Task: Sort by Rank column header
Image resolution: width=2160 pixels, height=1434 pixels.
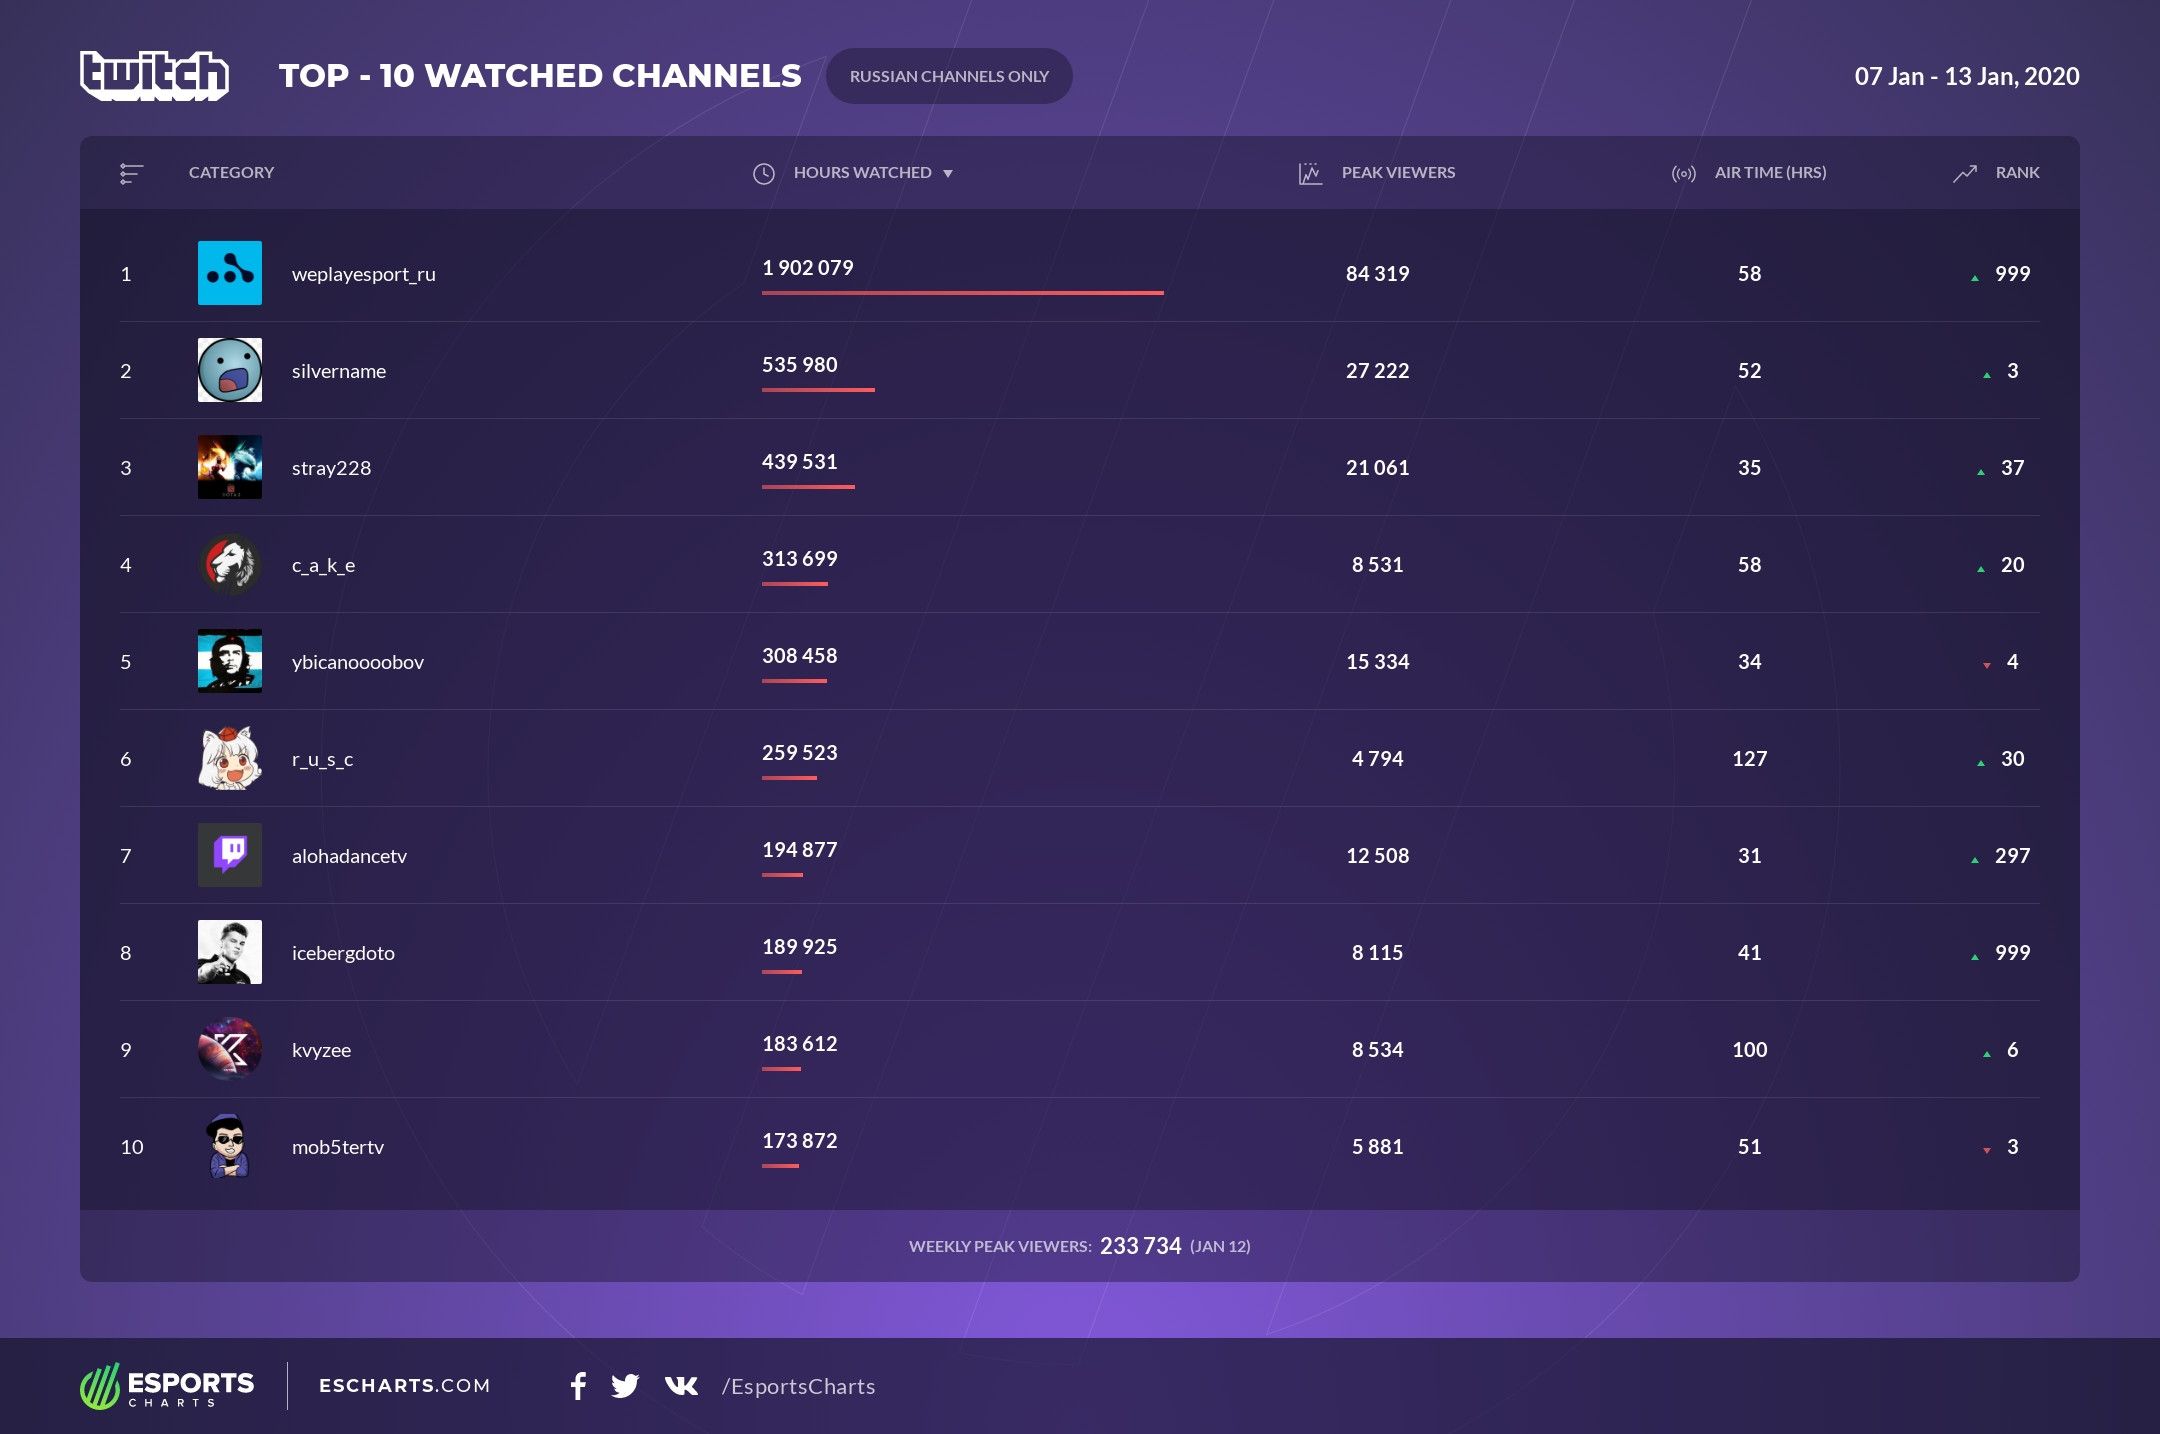Action: point(2017,173)
